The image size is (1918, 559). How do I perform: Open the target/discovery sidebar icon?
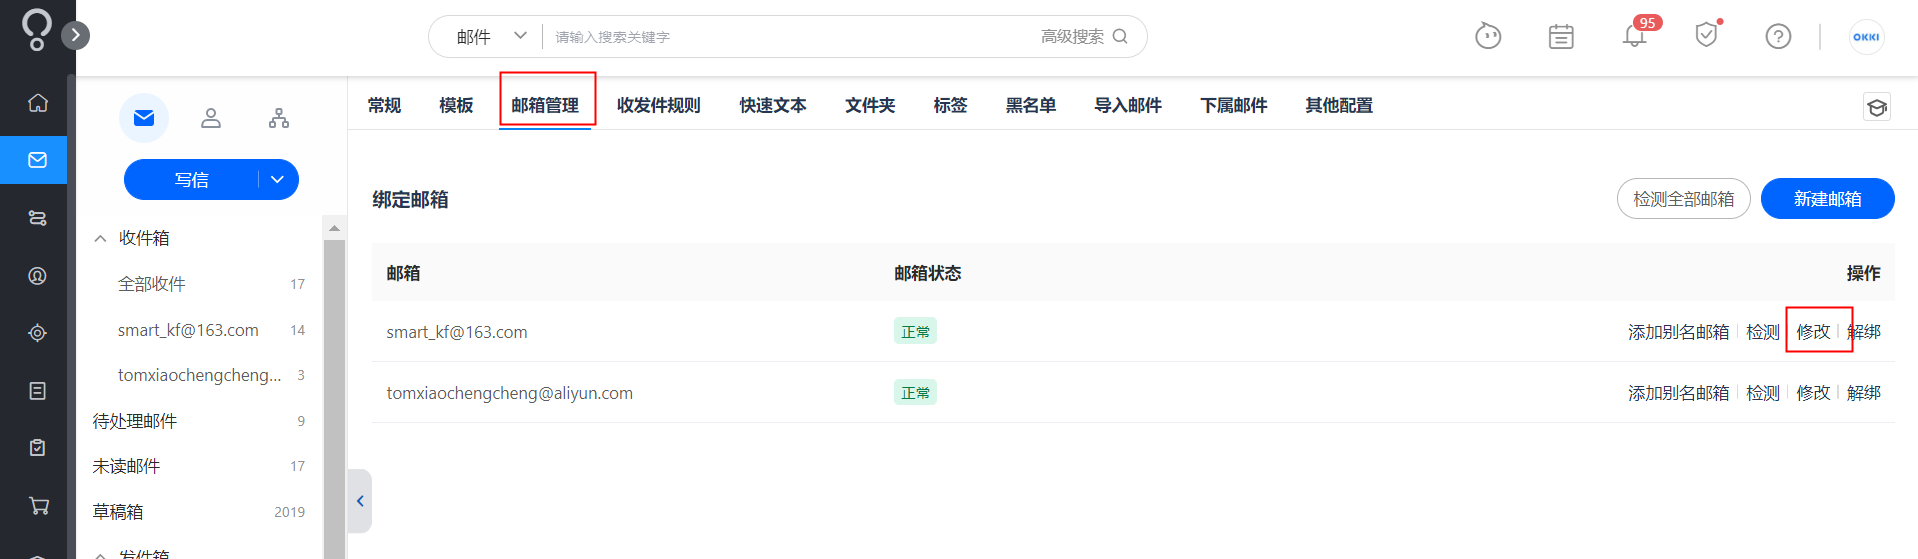point(37,333)
